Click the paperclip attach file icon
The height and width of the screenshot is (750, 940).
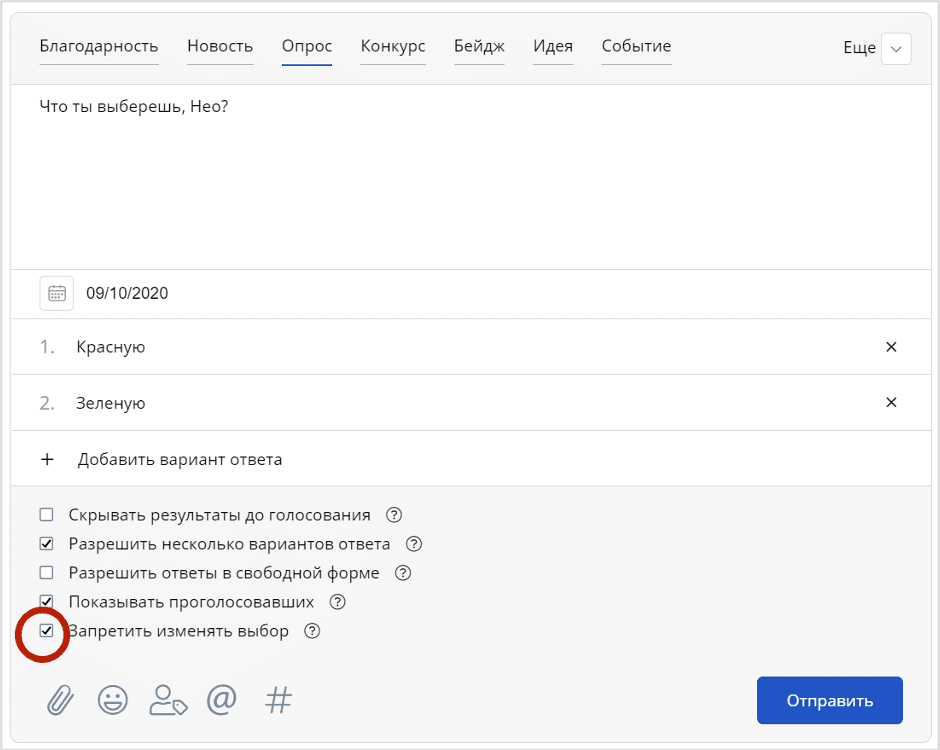pos(60,700)
